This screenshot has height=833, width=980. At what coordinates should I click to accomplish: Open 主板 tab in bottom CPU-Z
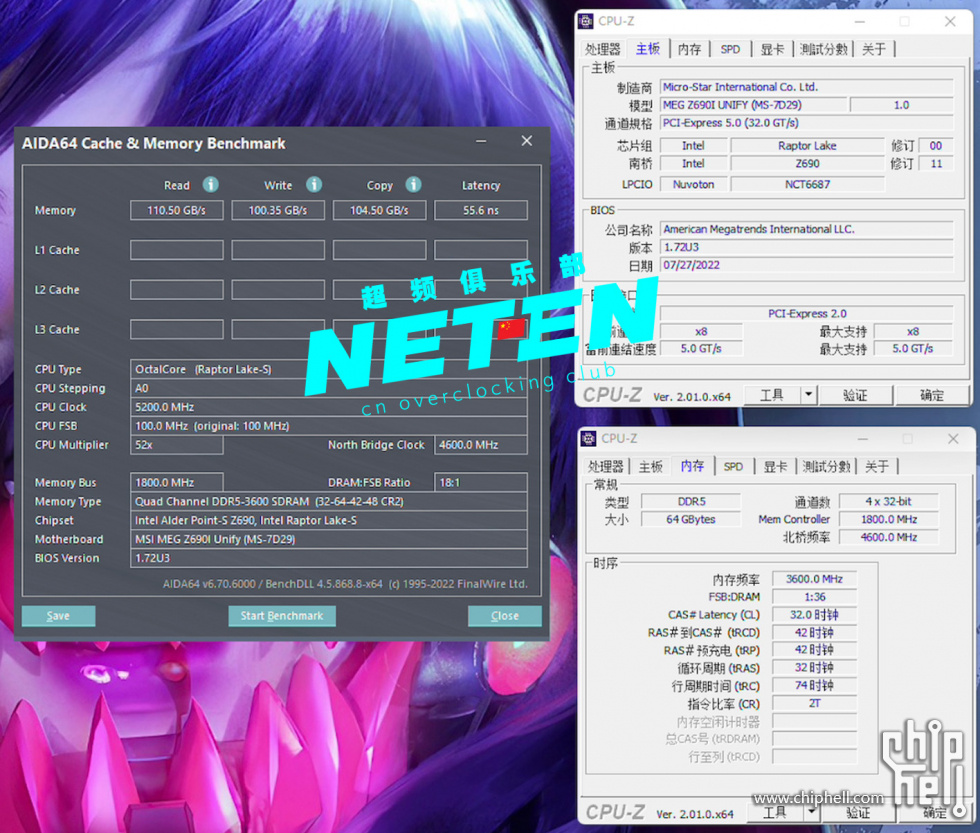[650, 466]
